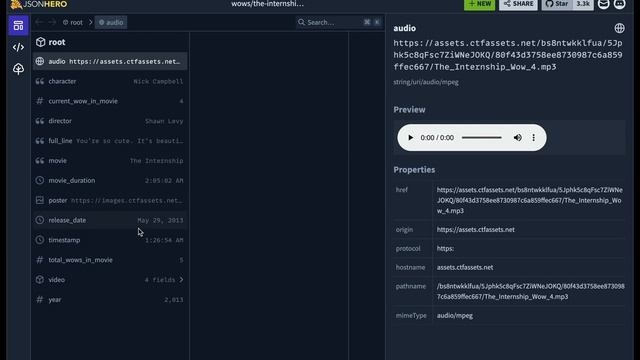
Task: Adjust the audio progress slider
Action: click(x=482, y=138)
